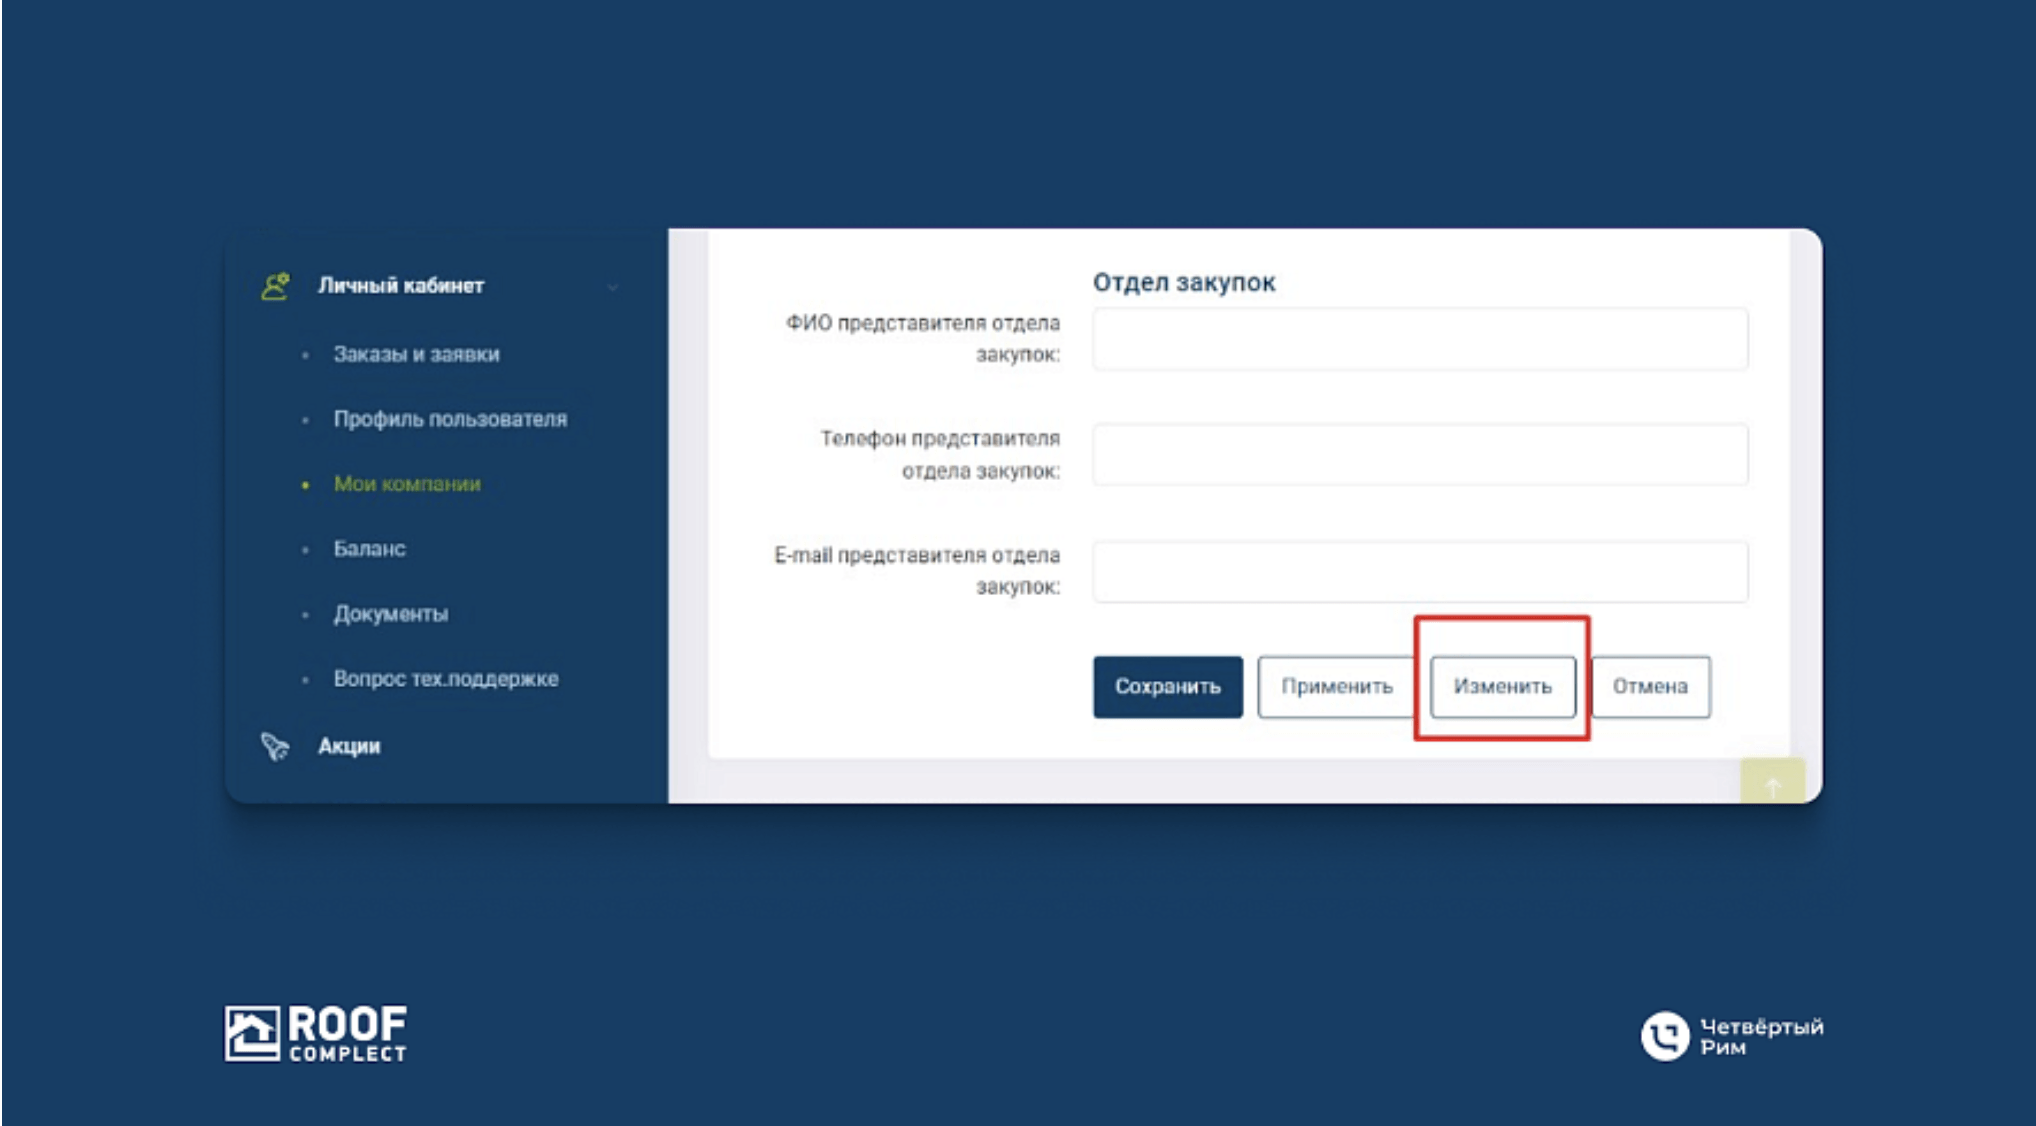The height and width of the screenshot is (1126, 2036).
Task: Click the ROOF Complect house logo
Action: tap(252, 1033)
